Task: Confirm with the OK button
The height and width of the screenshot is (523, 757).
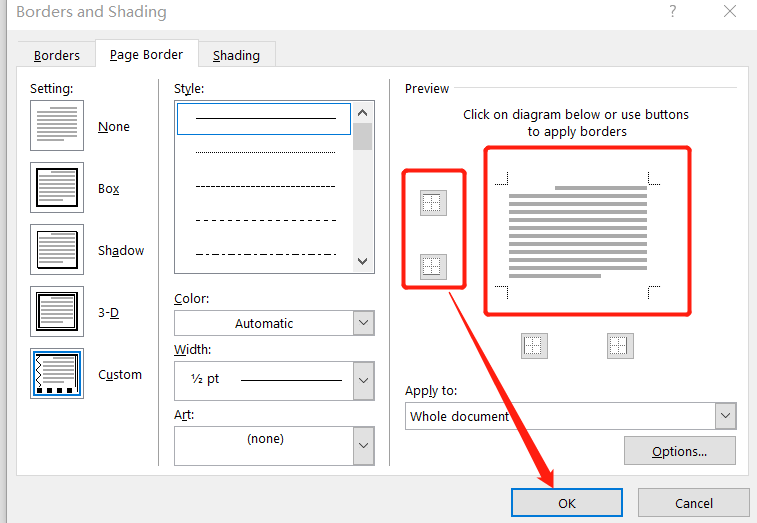Action: tap(567, 503)
